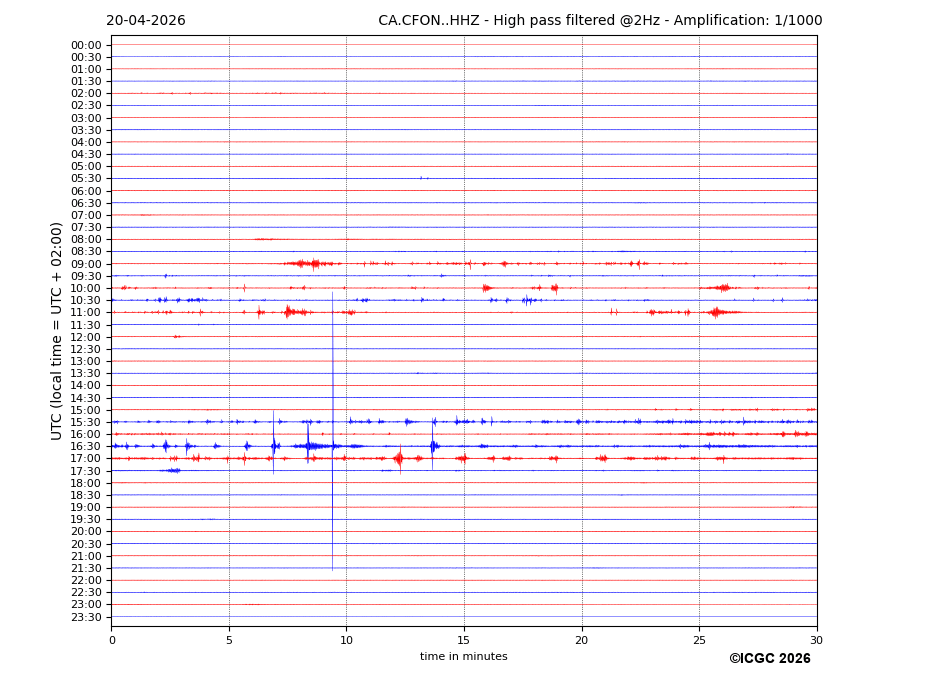Click x-axis tick label 25

(699, 640)
